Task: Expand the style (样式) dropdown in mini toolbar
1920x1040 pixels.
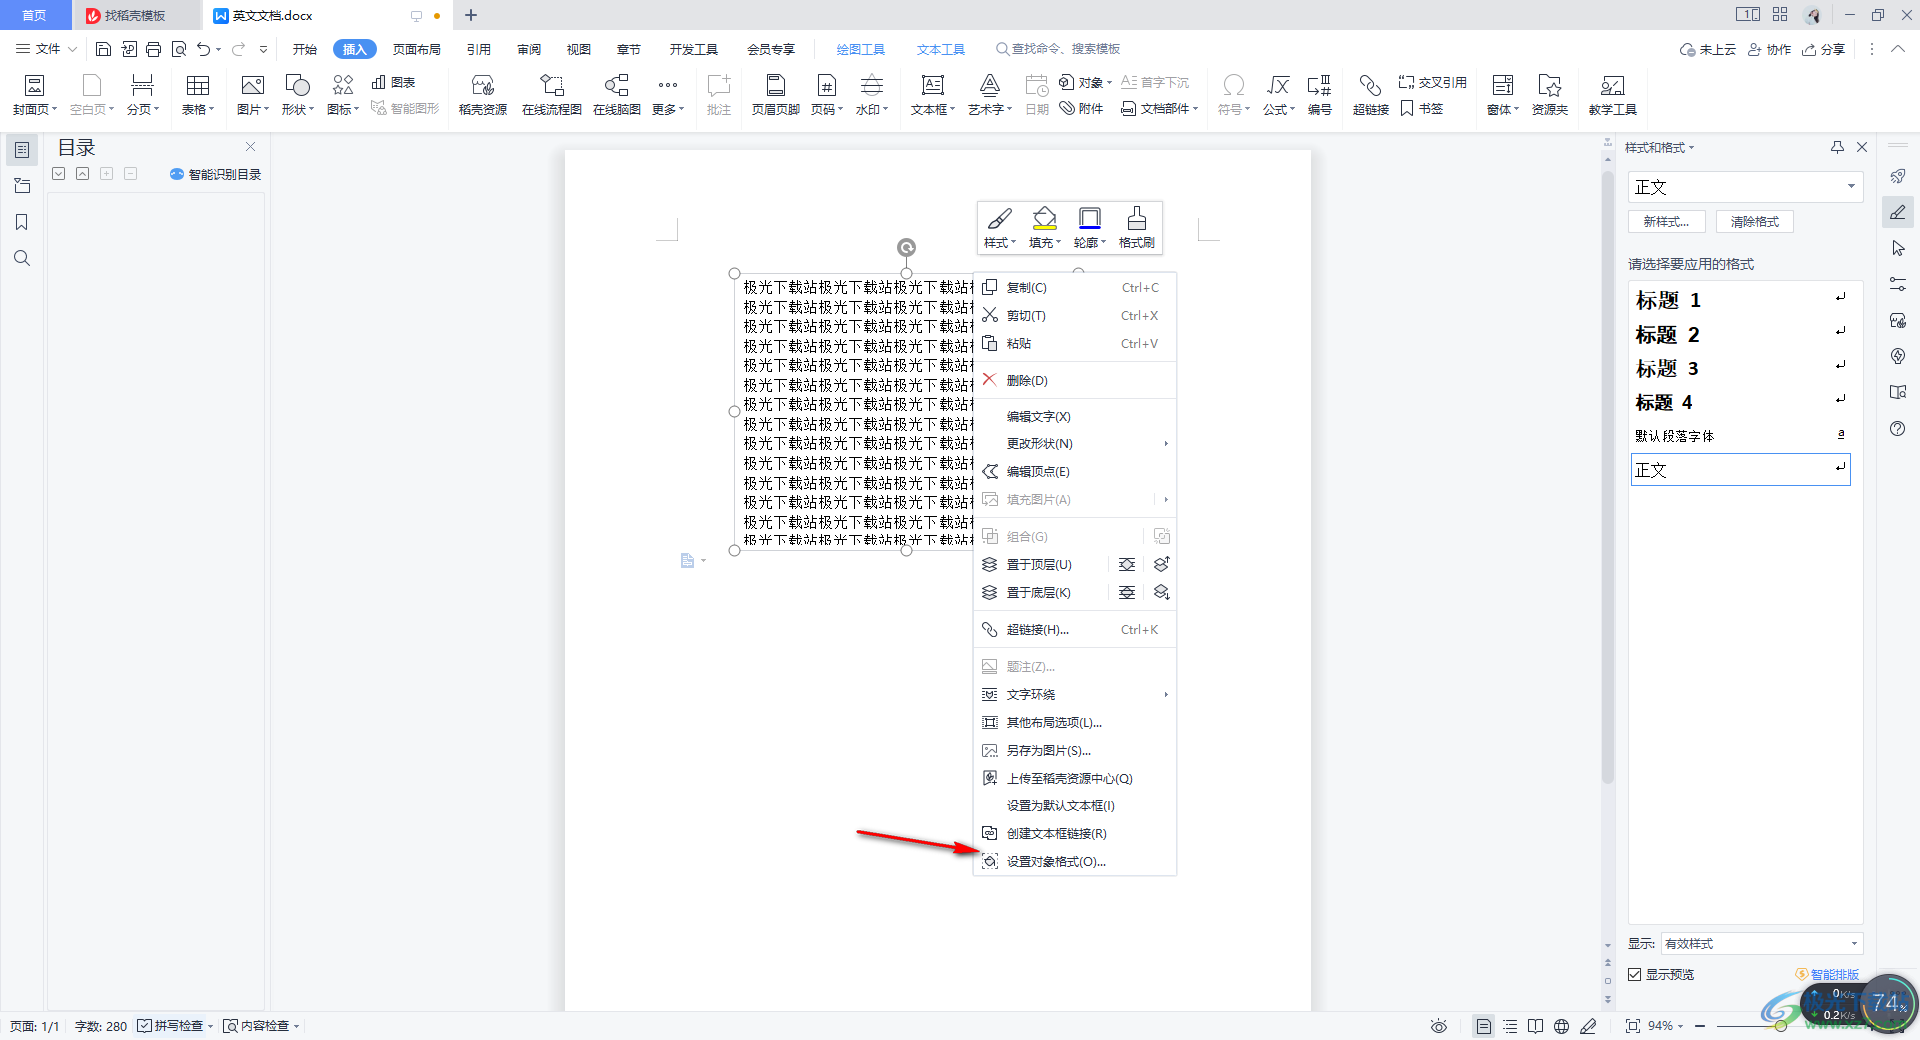Action: 1013,242
